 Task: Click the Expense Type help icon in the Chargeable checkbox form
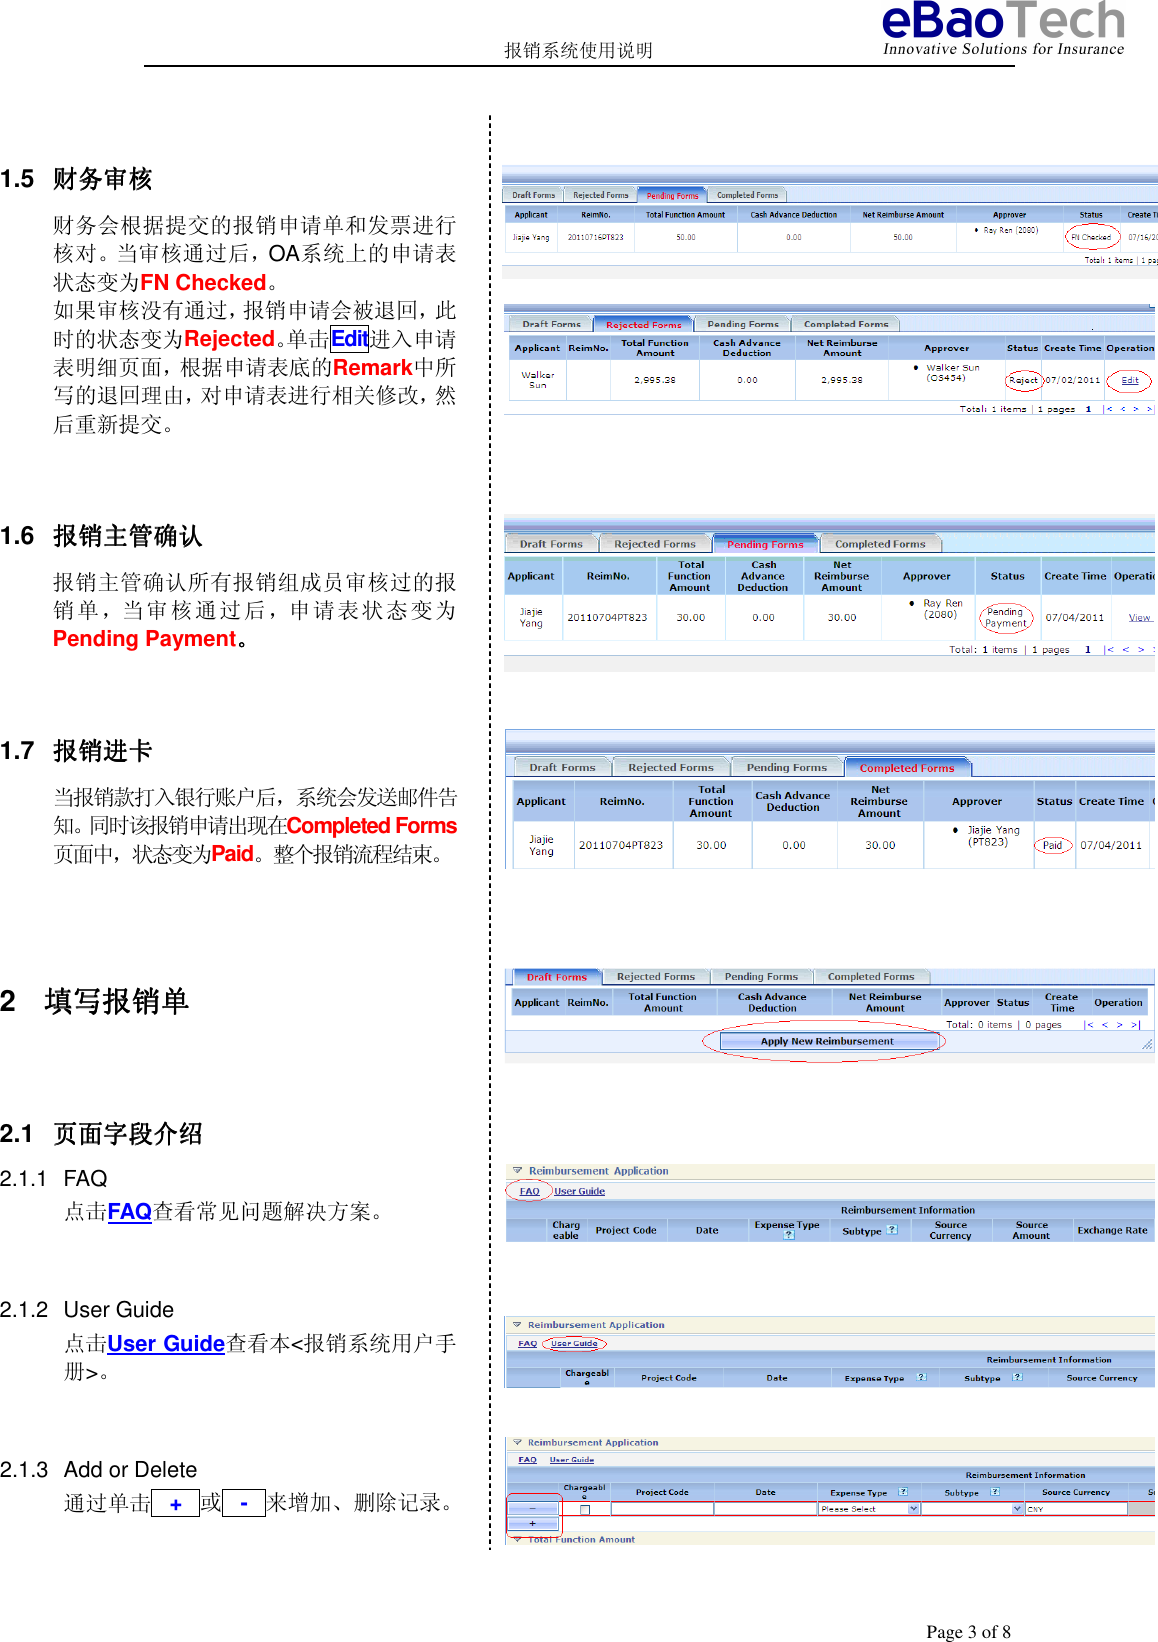pos(903,1491)
